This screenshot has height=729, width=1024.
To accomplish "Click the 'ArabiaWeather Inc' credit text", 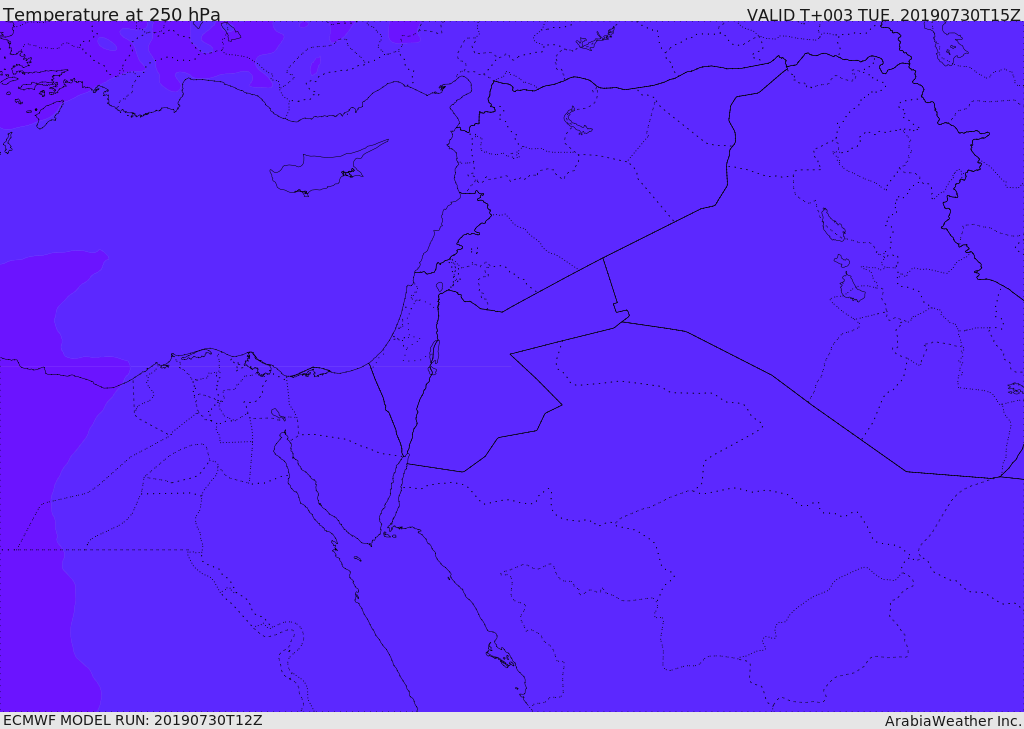I will pos(952,721).
